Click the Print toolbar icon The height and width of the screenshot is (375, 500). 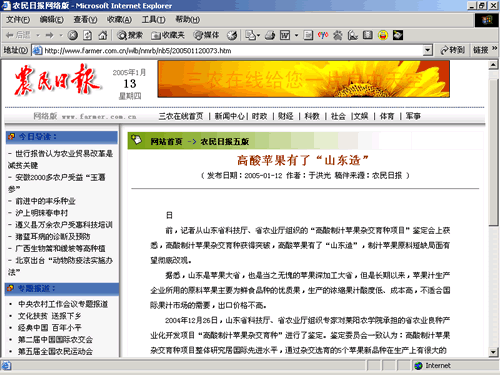270,35
